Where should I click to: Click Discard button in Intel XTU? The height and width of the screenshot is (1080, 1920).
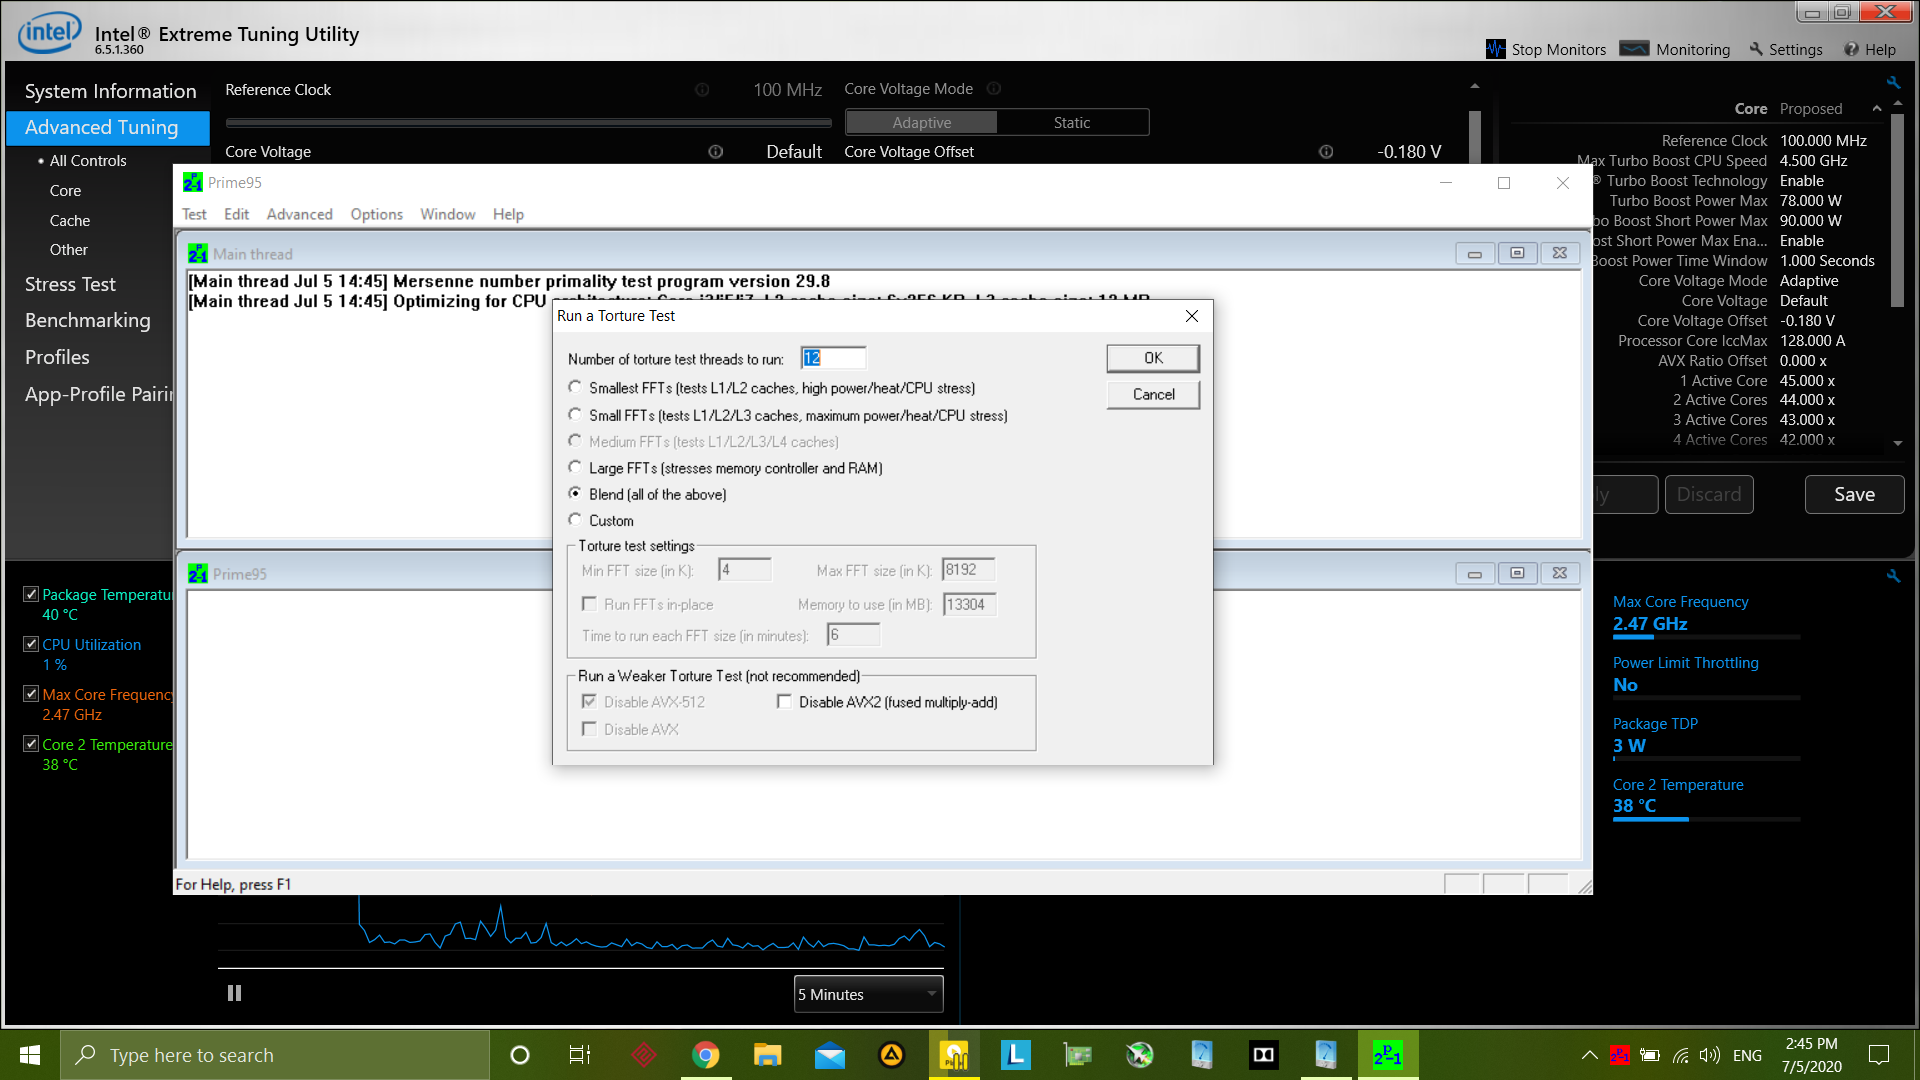(x=1708, y=494)
